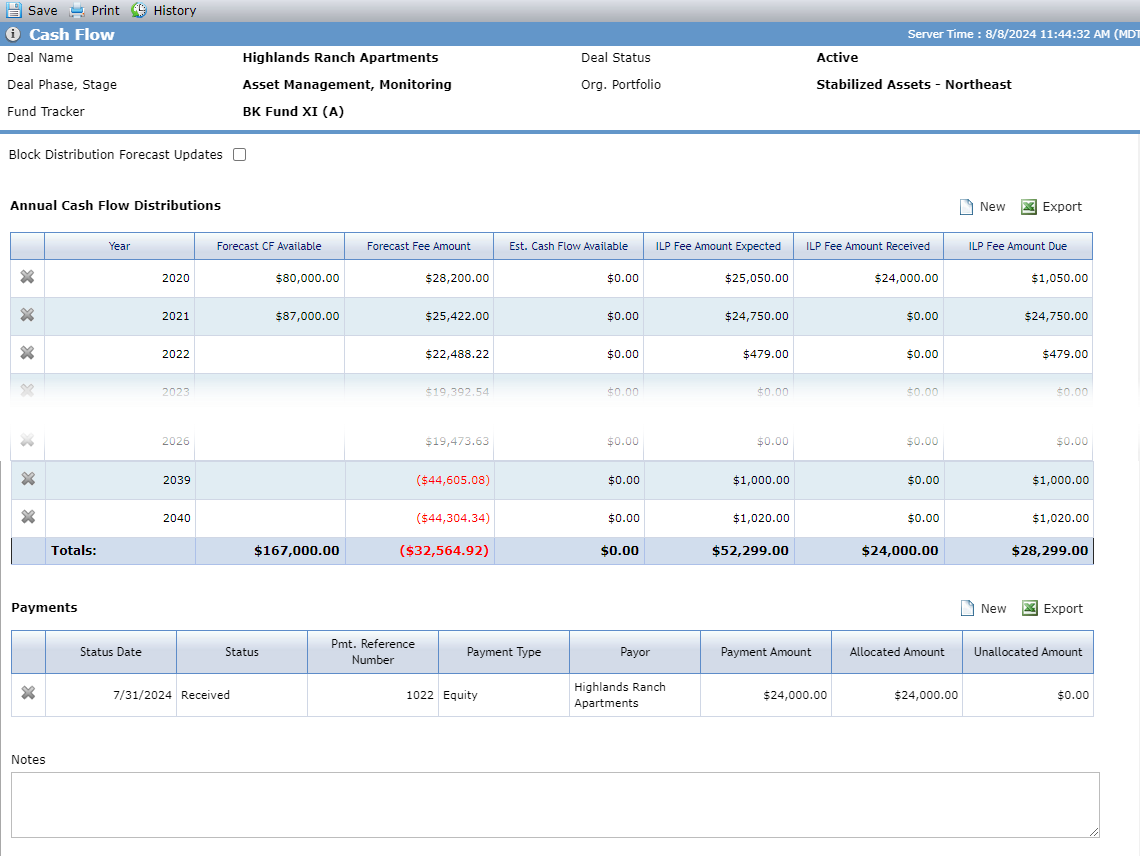Select the $25,050.00 fee expected cell
The width and height of the screenshot is (1140, 856).
(x=718, y=279)
